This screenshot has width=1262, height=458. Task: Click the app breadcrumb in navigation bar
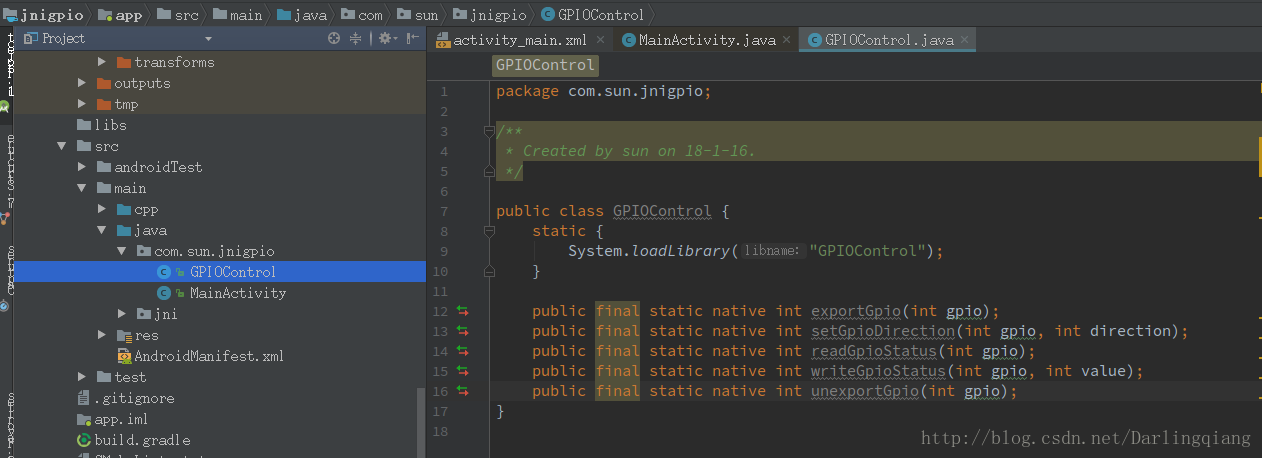(x=120, y=15)
